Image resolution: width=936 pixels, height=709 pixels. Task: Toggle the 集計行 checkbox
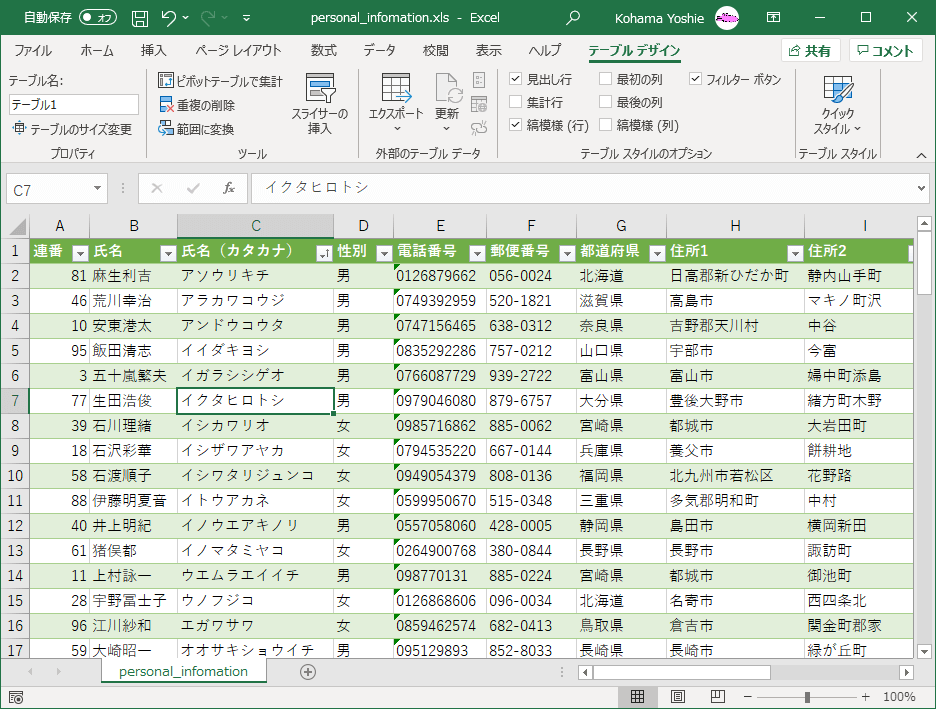[x=516, y=102]
